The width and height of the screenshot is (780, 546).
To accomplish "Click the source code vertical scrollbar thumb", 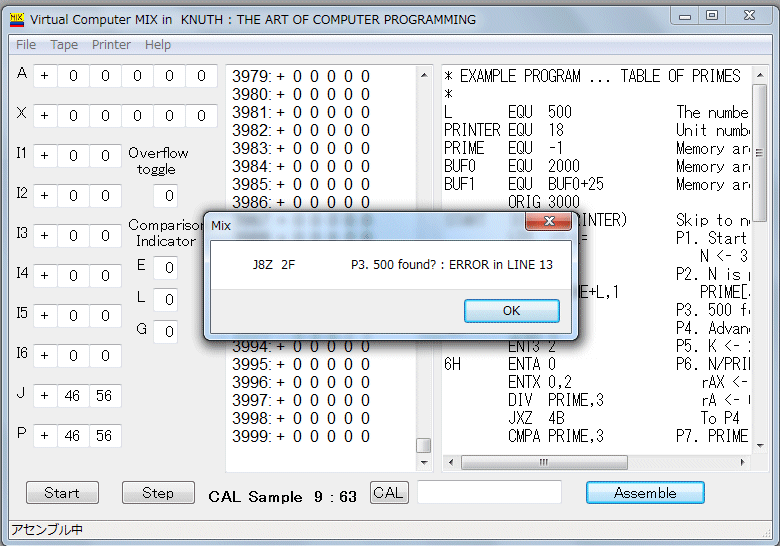I will [x=760, y=153].
